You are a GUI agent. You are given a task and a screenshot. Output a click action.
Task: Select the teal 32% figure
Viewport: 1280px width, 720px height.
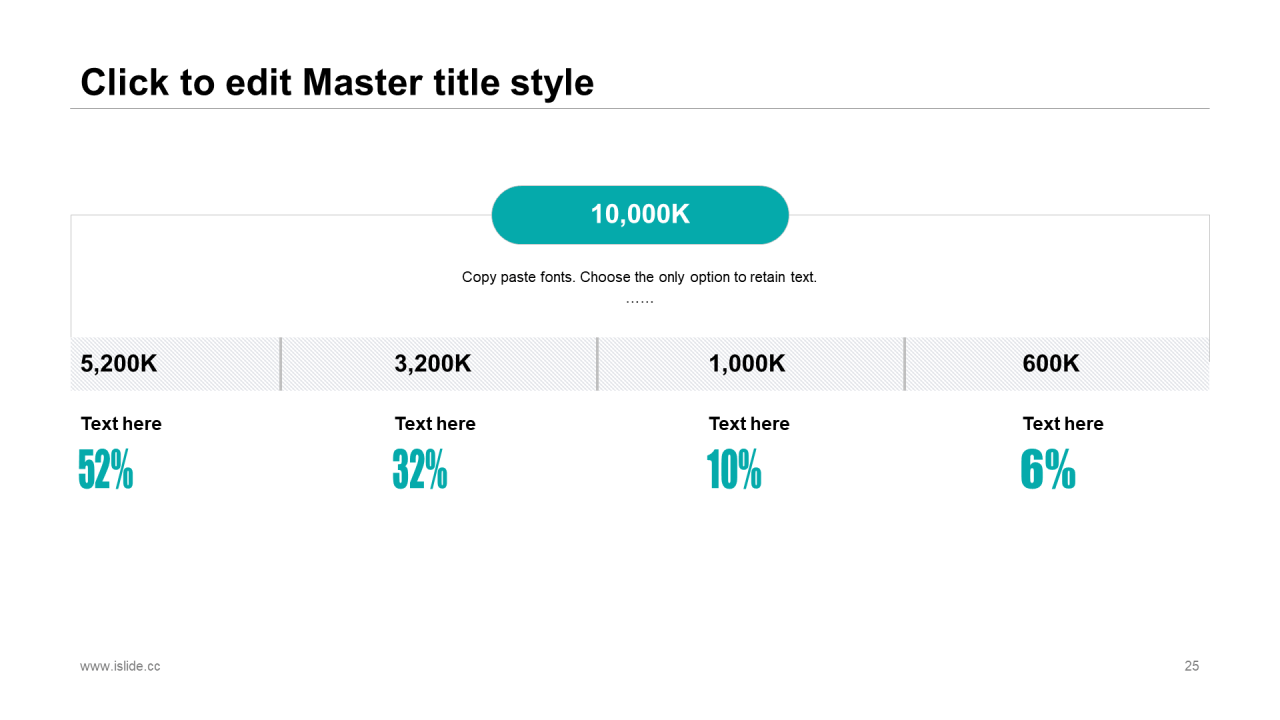(420, 469)
